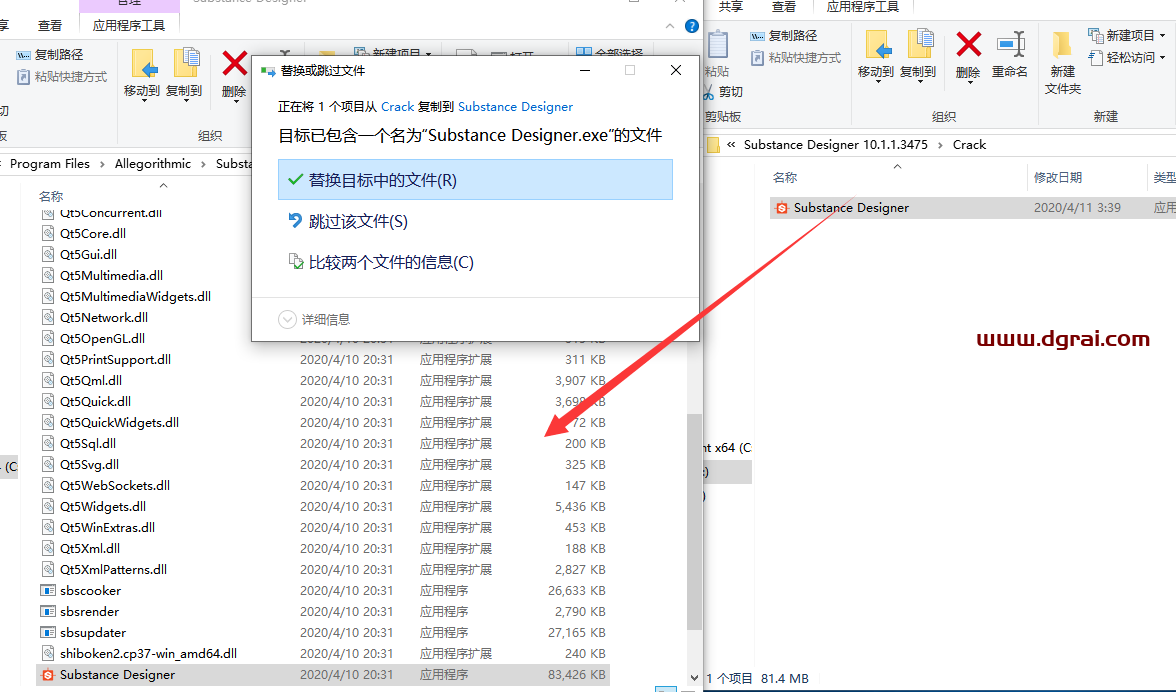This screenshot has width=1176, height=692.
Task: Click the red 删除 icon in right window
Action: click(968, 45)
